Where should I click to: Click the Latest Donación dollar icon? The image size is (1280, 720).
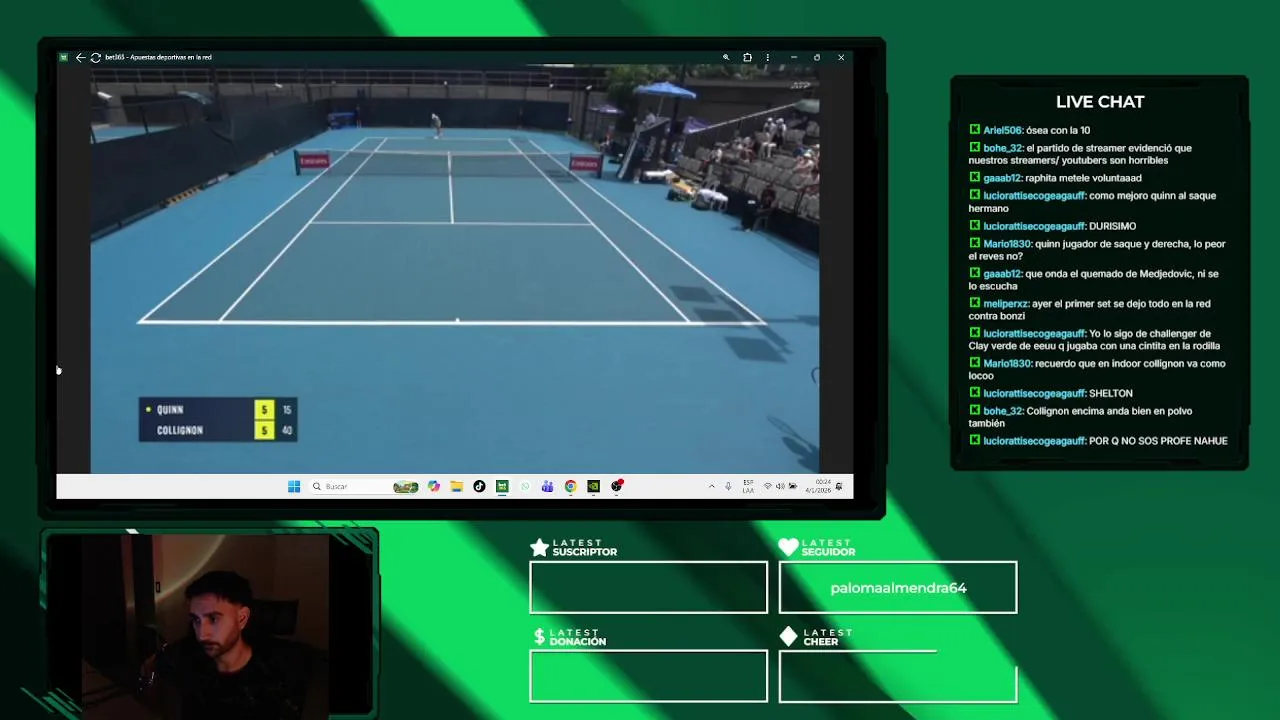[x=539, y=637]
